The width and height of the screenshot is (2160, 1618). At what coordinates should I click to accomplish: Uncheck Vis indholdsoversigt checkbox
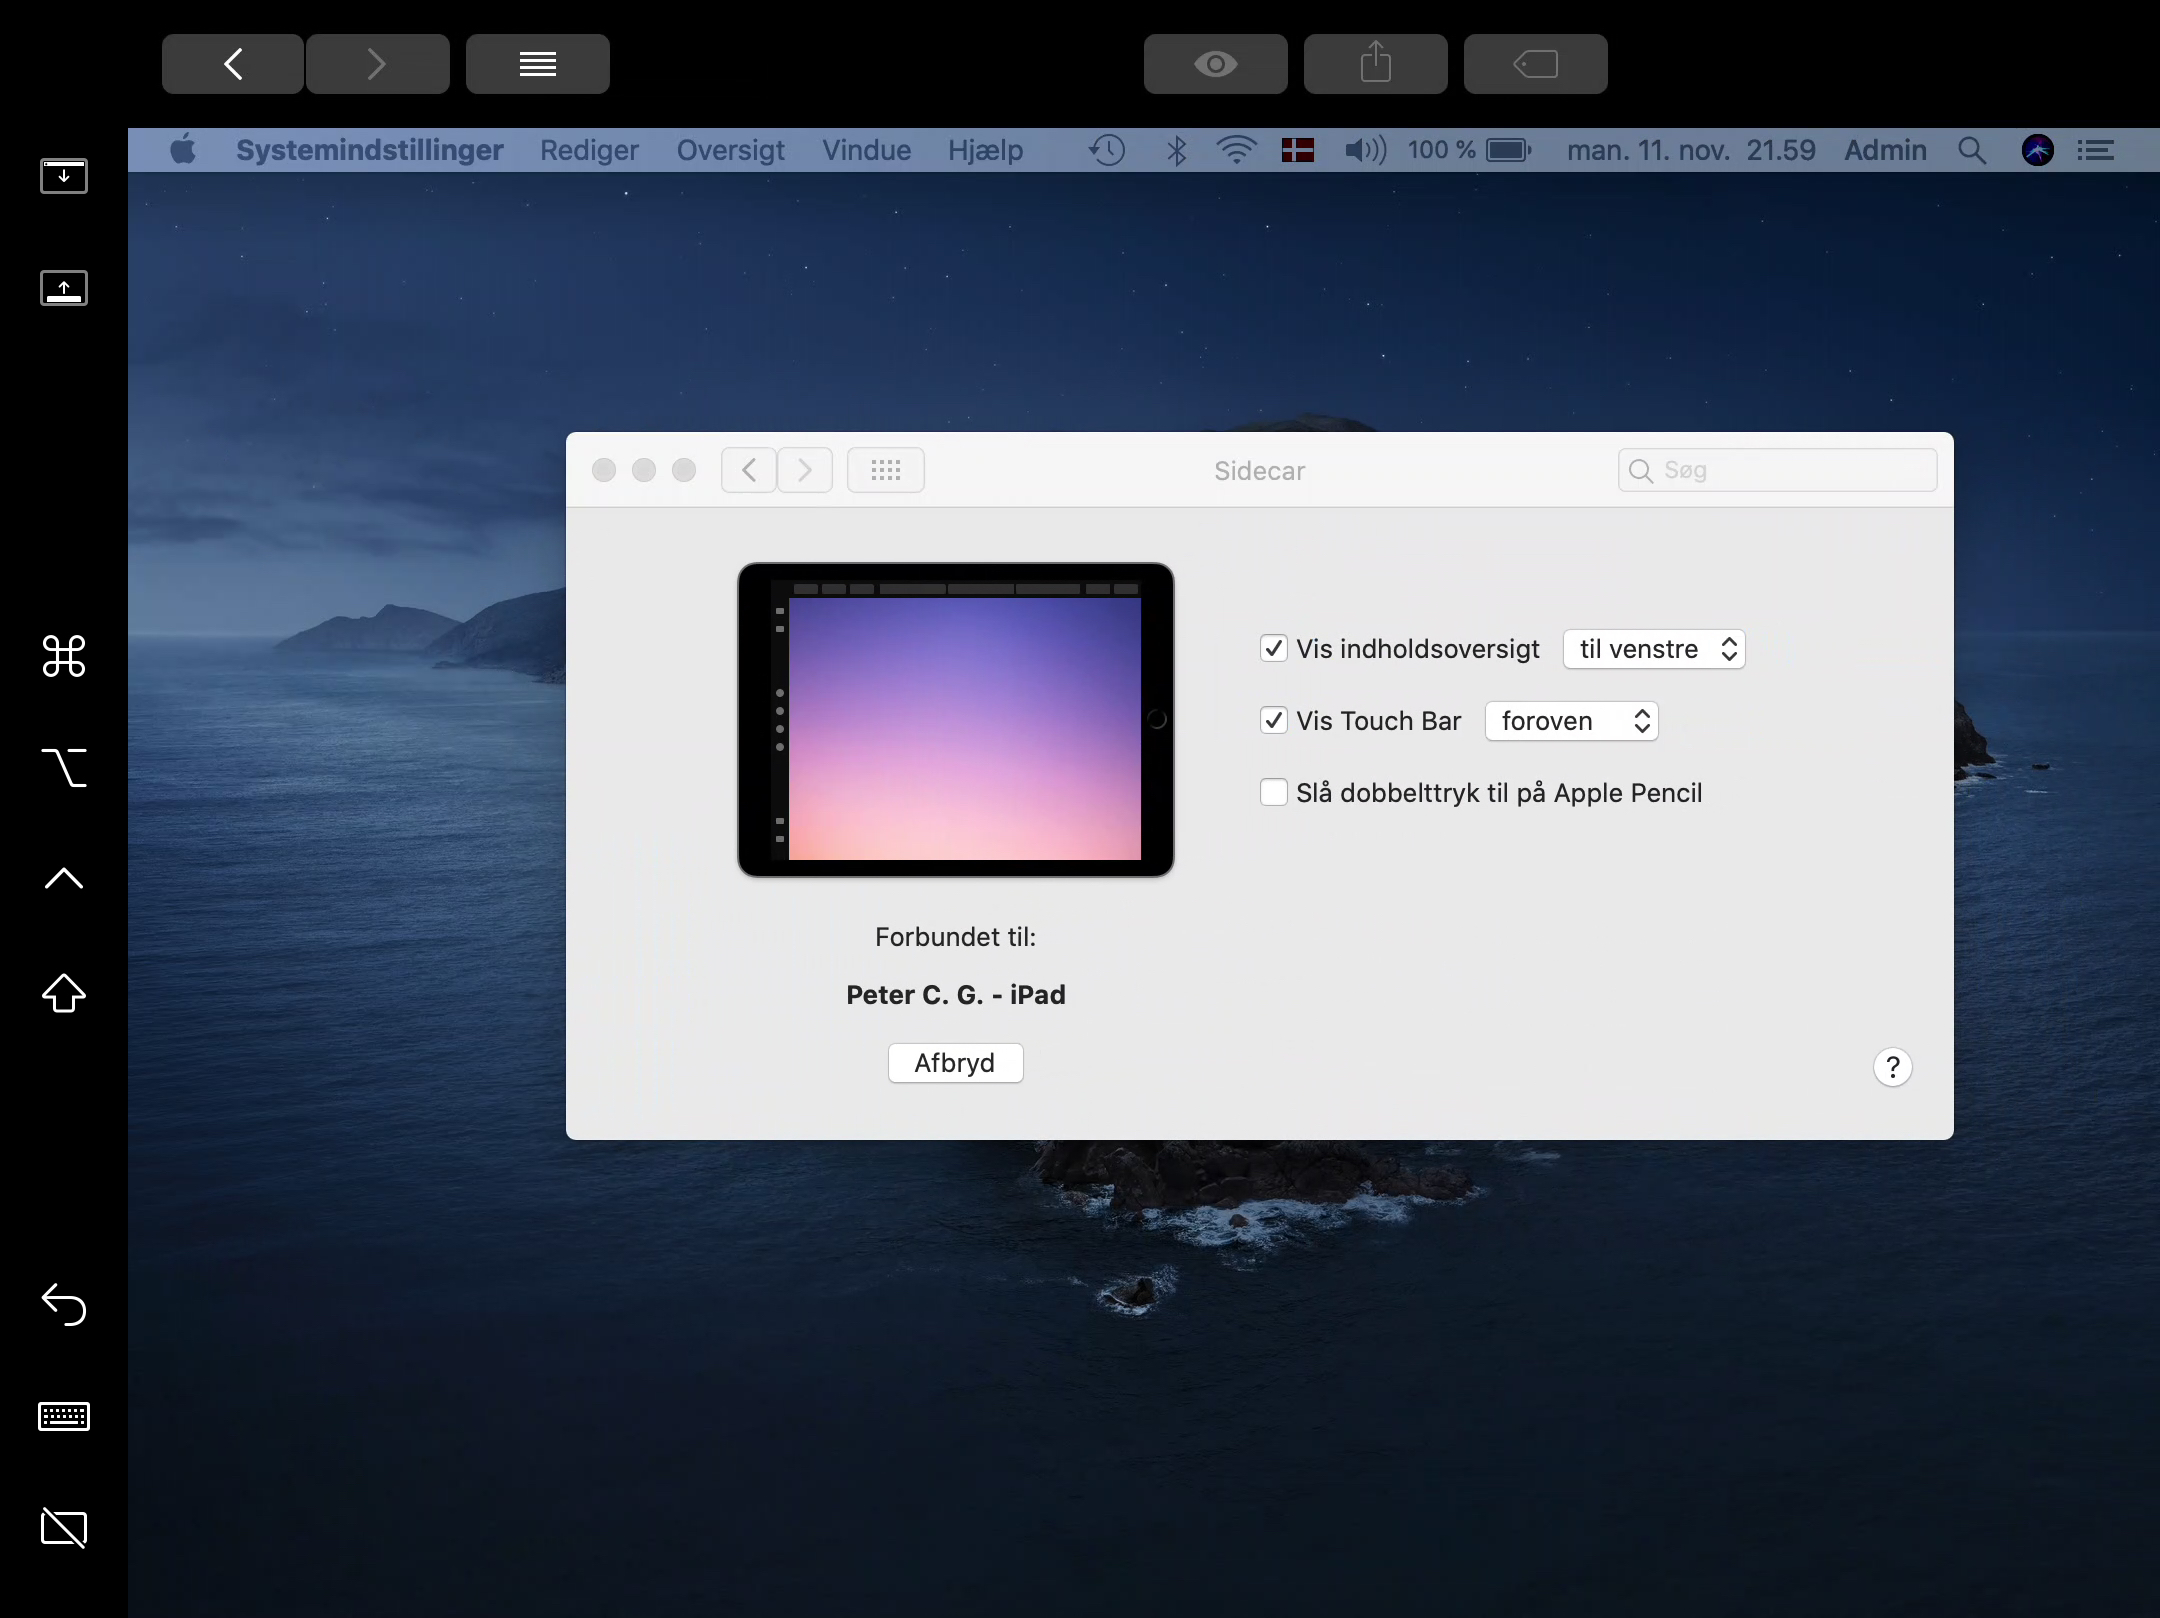pyautogui.click(x=1273, y=649)
